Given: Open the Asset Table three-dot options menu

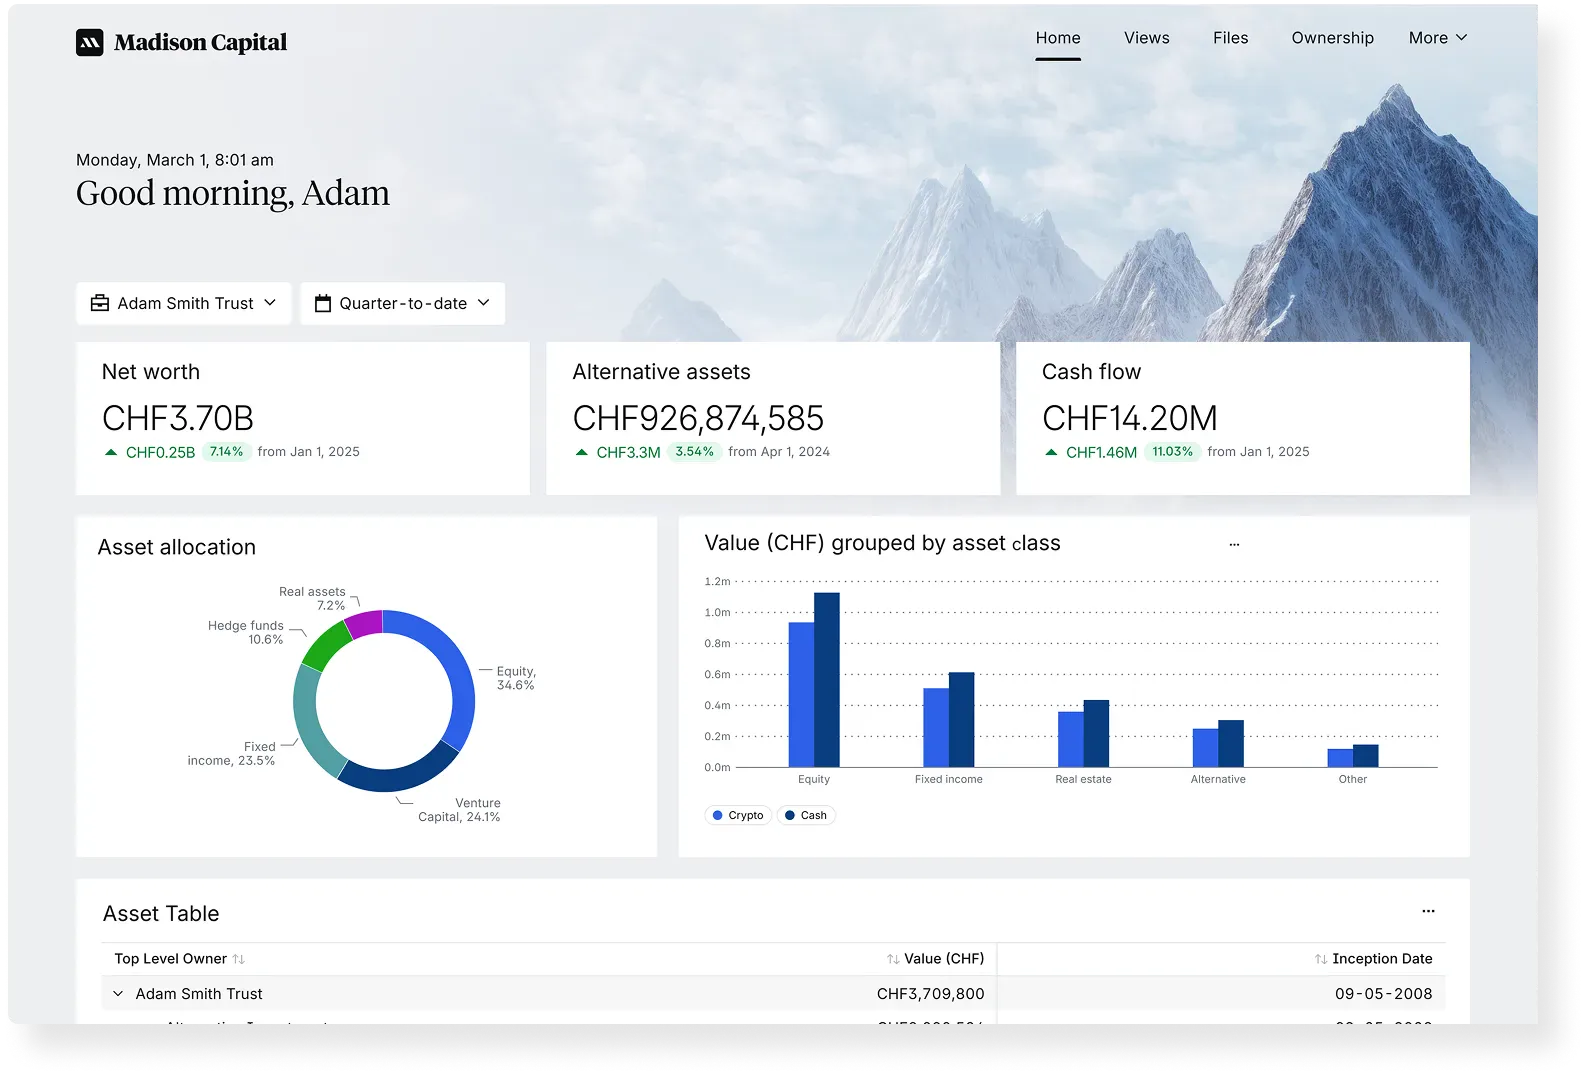Looking at the screenshot, I should (1428, 911).
